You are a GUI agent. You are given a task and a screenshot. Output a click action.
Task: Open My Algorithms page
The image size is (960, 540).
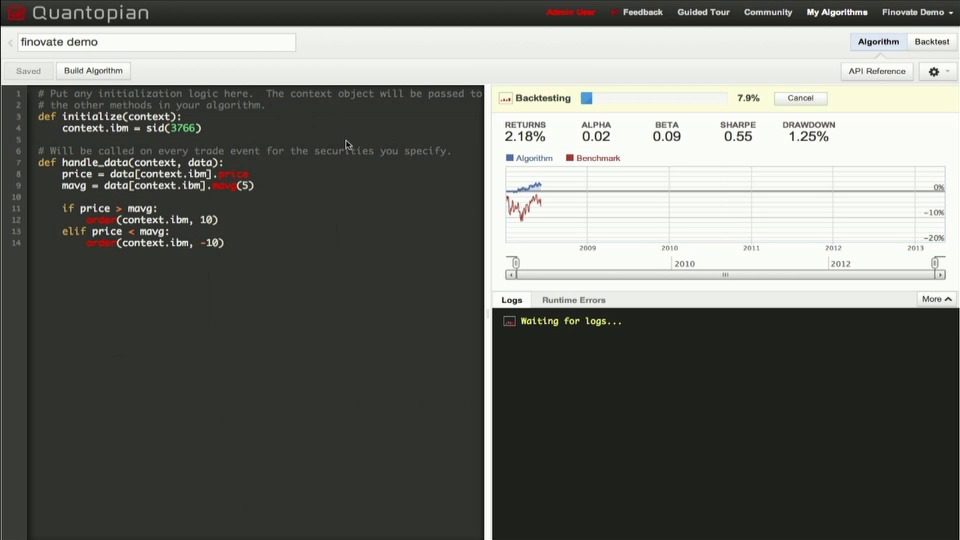(x=837, y=12)
